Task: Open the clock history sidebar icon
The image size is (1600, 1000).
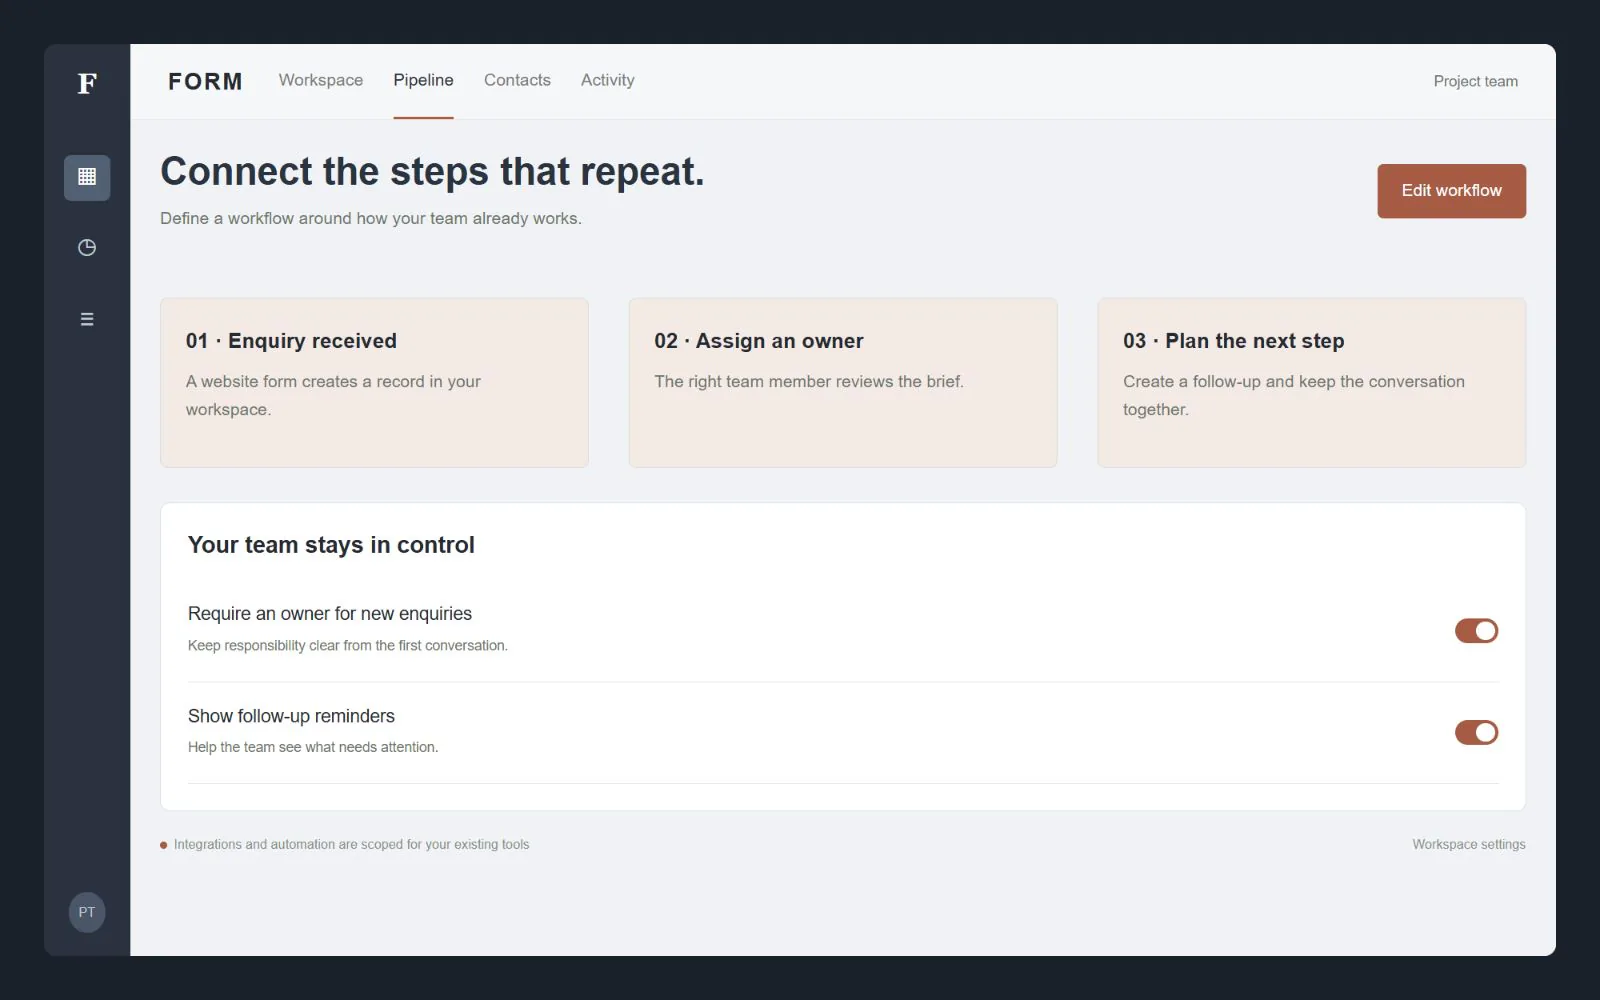Action: (87, 248)
